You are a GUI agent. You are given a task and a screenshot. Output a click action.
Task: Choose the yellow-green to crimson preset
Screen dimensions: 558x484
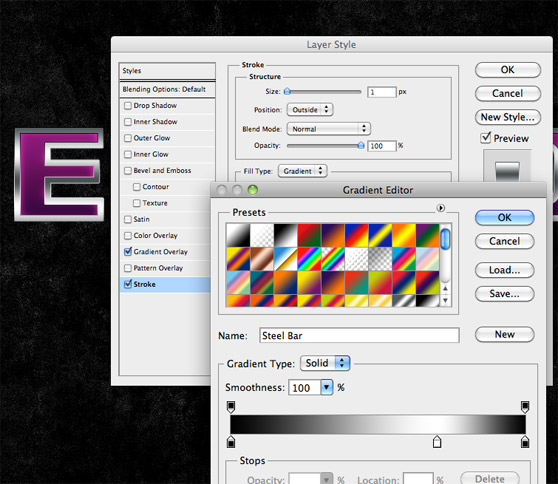pos(380,283)
